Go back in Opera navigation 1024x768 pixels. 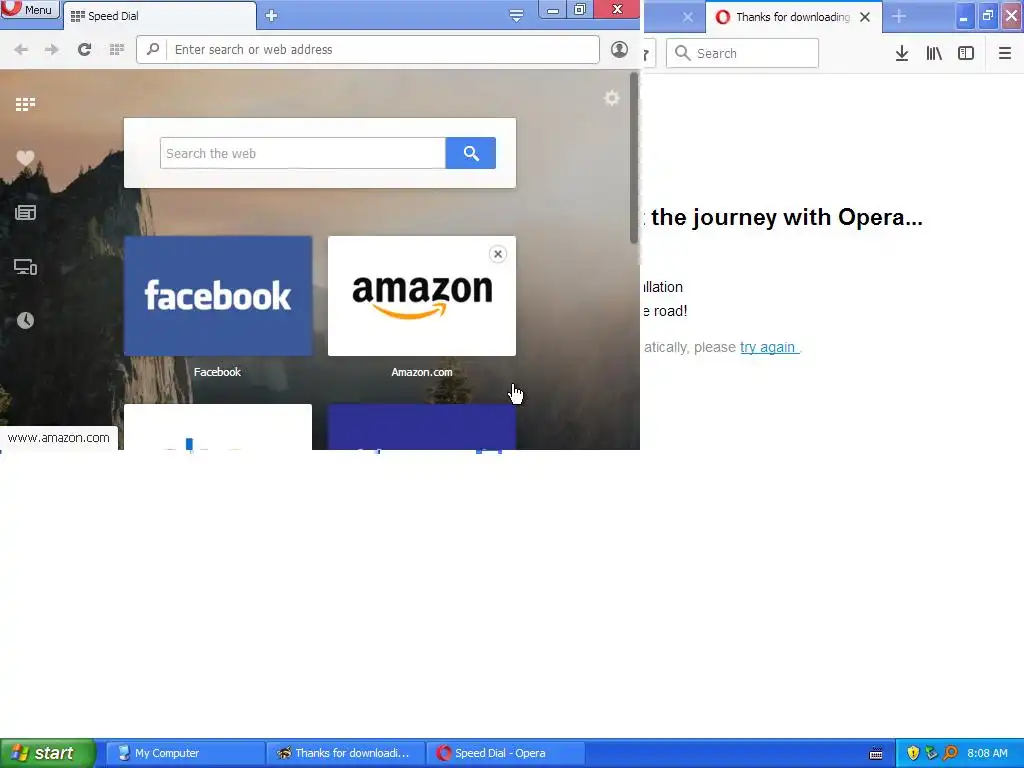pyautogui.click(x=21, y=50)
